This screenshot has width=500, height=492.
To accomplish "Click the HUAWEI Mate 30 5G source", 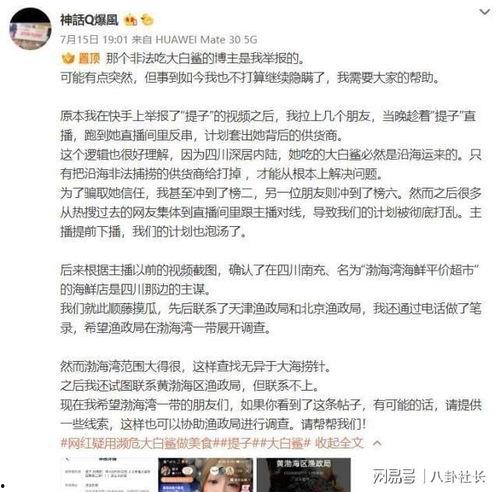I will pos(206,40).
